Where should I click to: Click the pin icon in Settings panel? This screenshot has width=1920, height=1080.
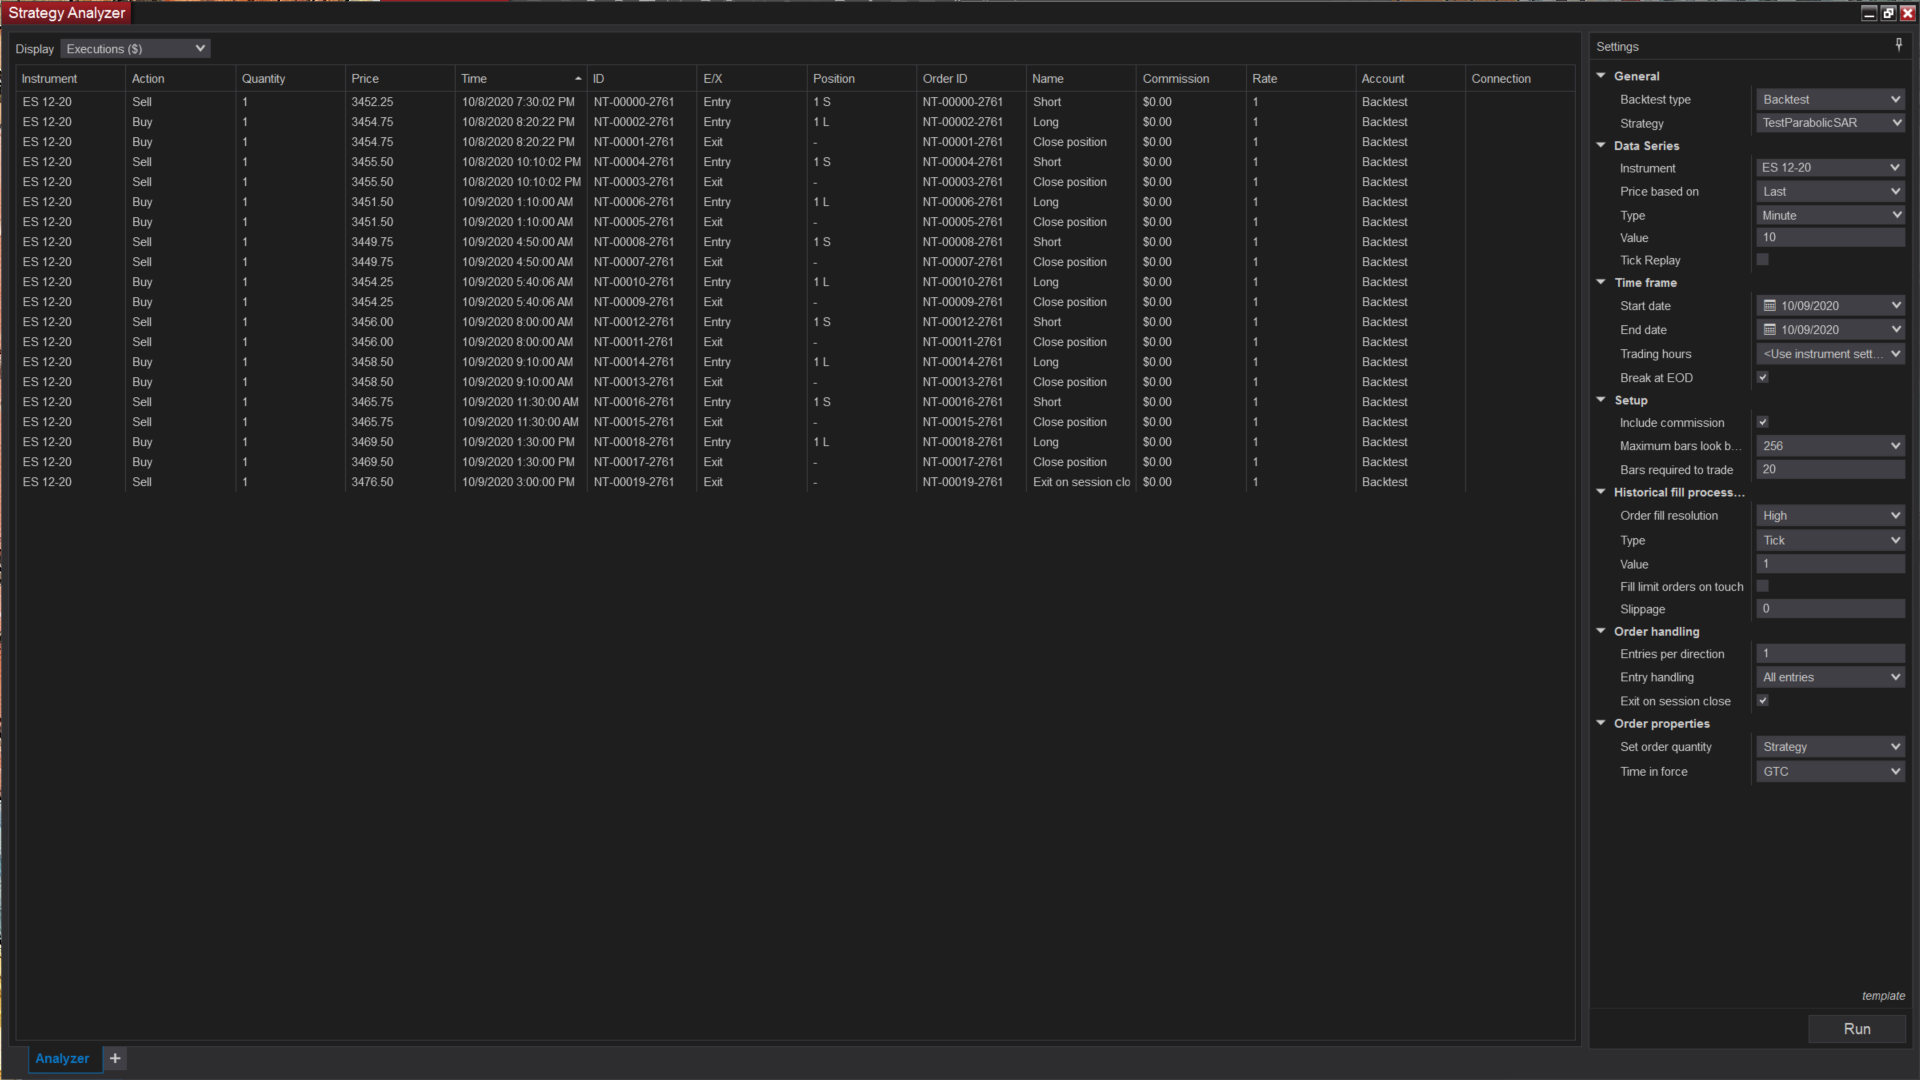[1898, 45]
